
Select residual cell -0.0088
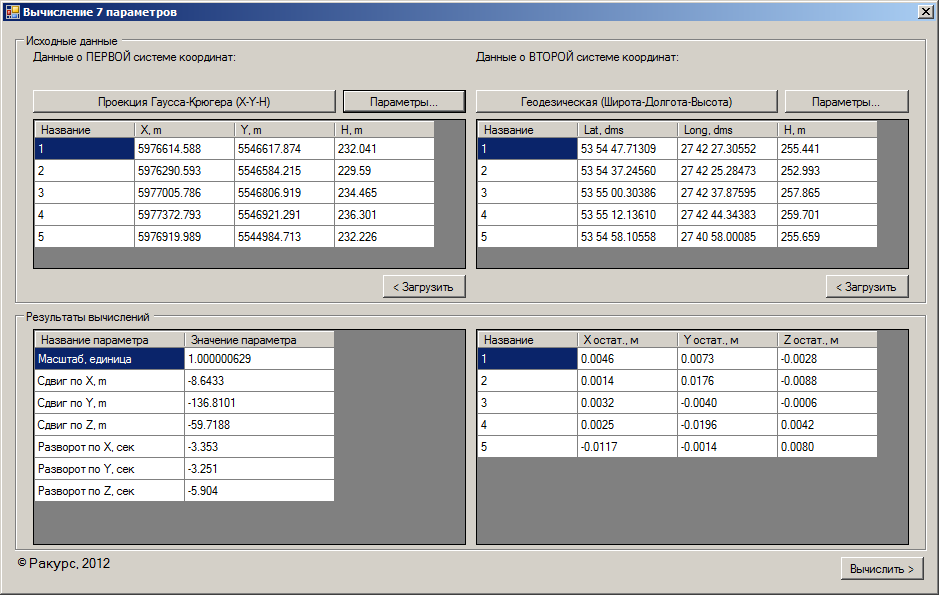click(x=828, y=381)
